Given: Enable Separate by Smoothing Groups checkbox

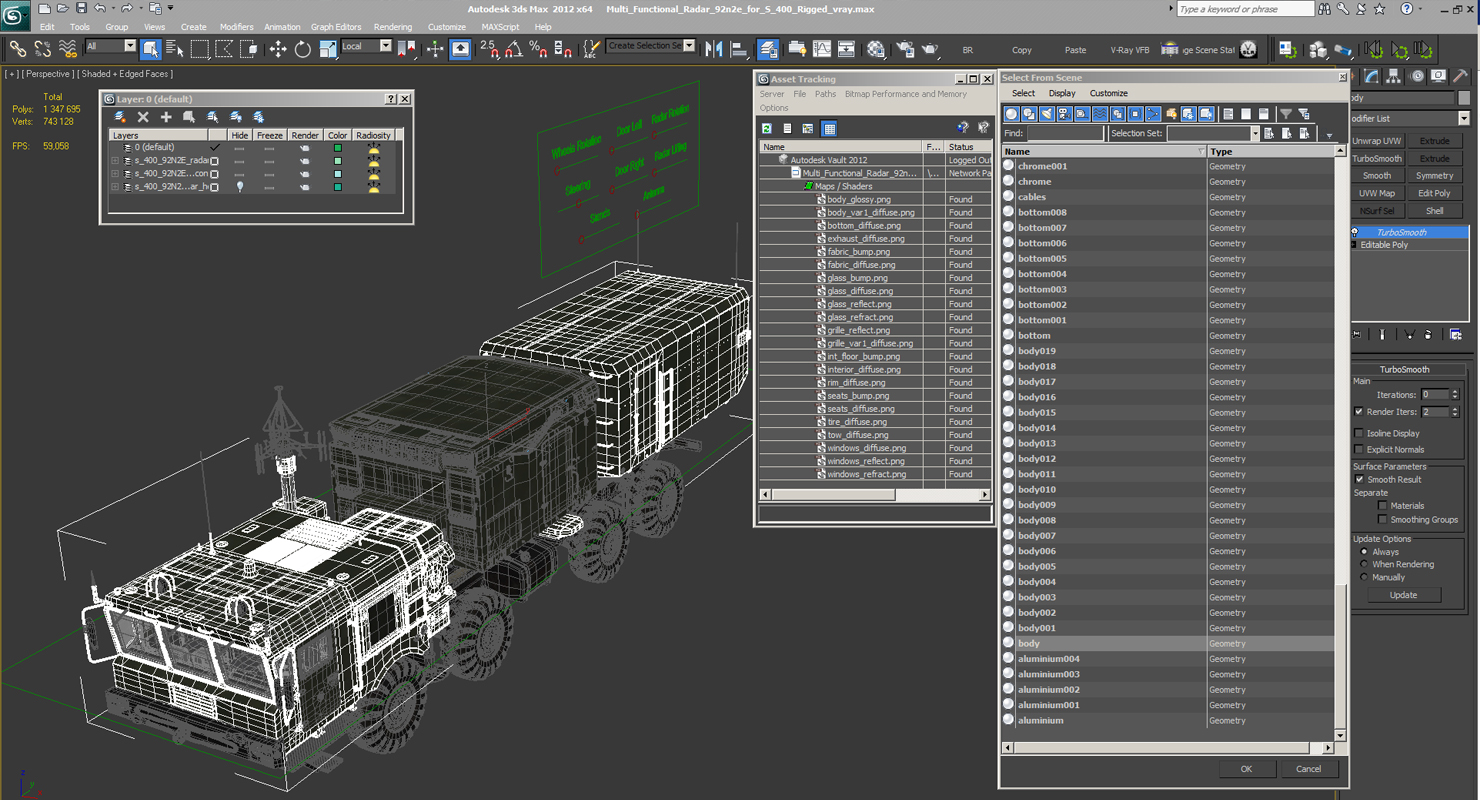Looking at the screenshot, I should [x=1383, y=519].
